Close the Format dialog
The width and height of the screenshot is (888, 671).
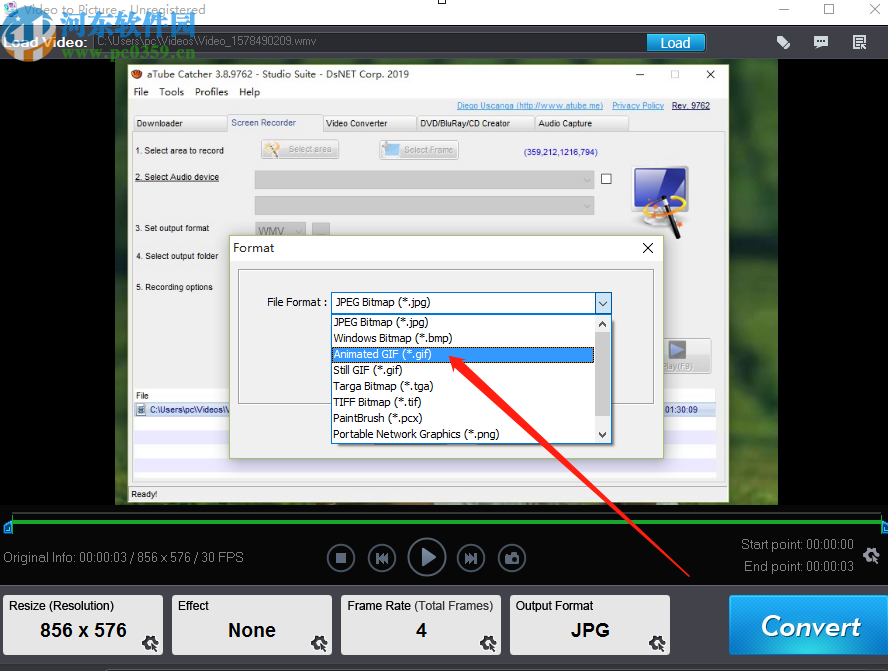pyautogui.click(x=648, y=248)
